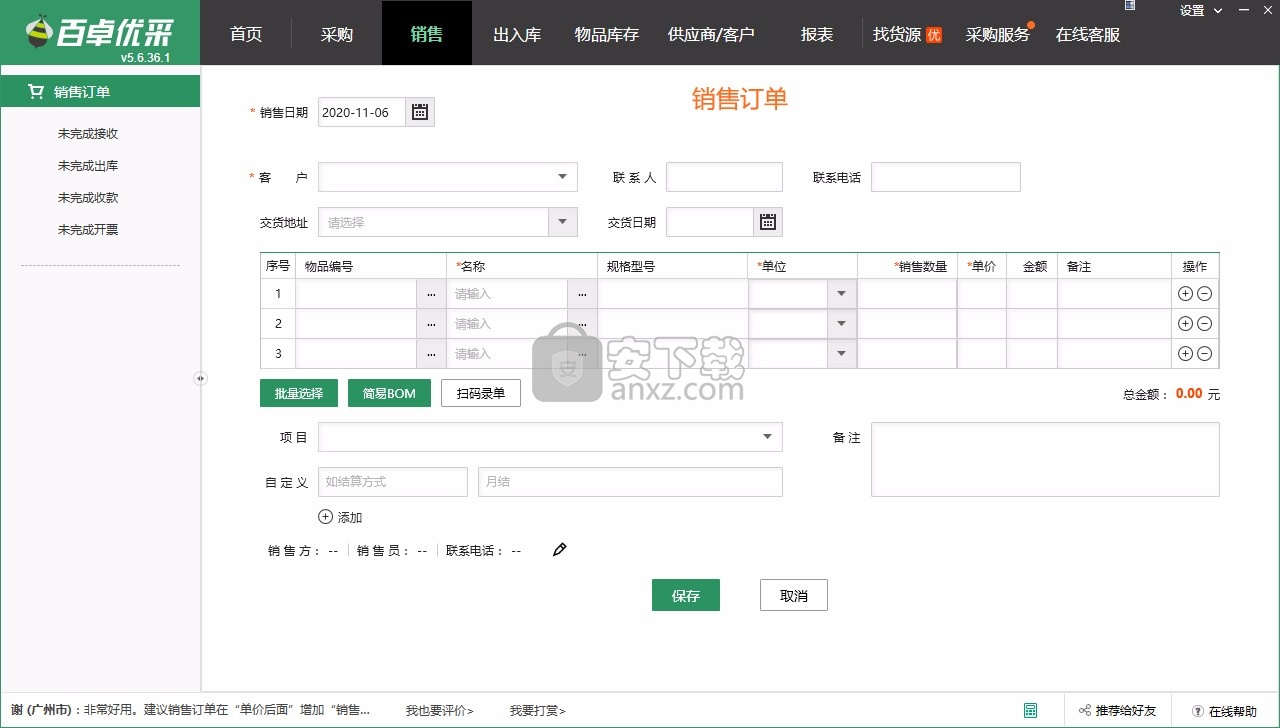Save the order with 保存

pos(686,595)
